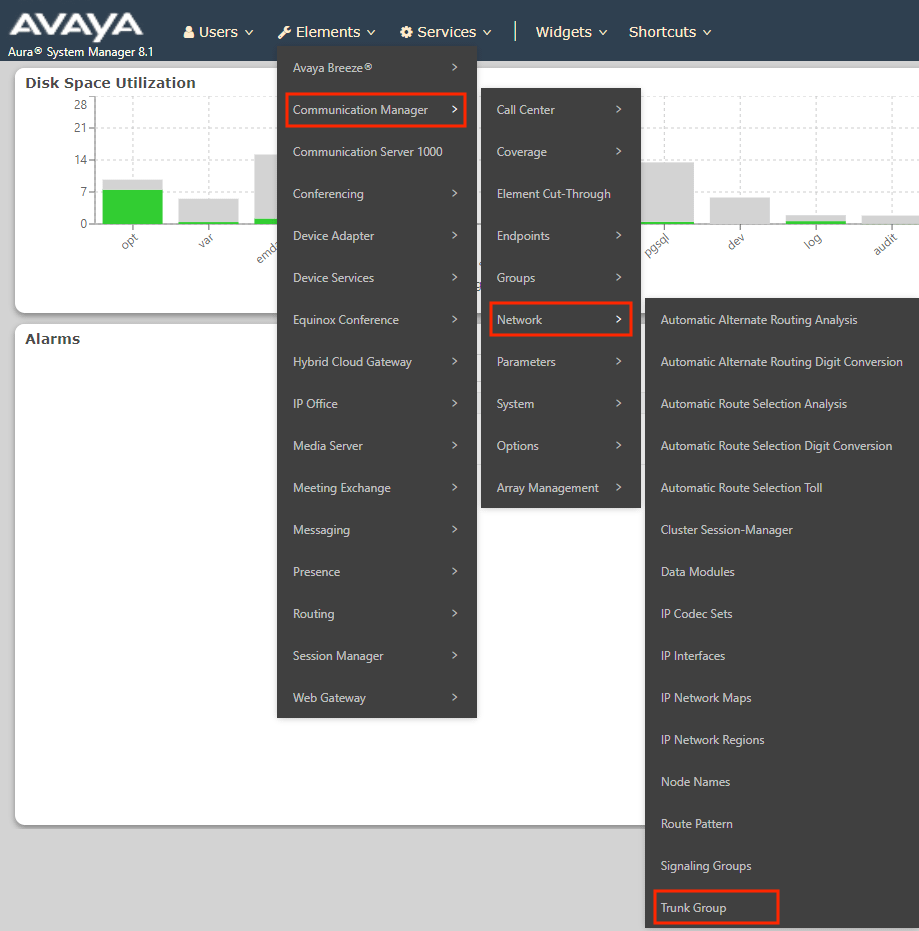The image size is (919, 931).
Task: Open the Users menu
Action: (218, 32)
